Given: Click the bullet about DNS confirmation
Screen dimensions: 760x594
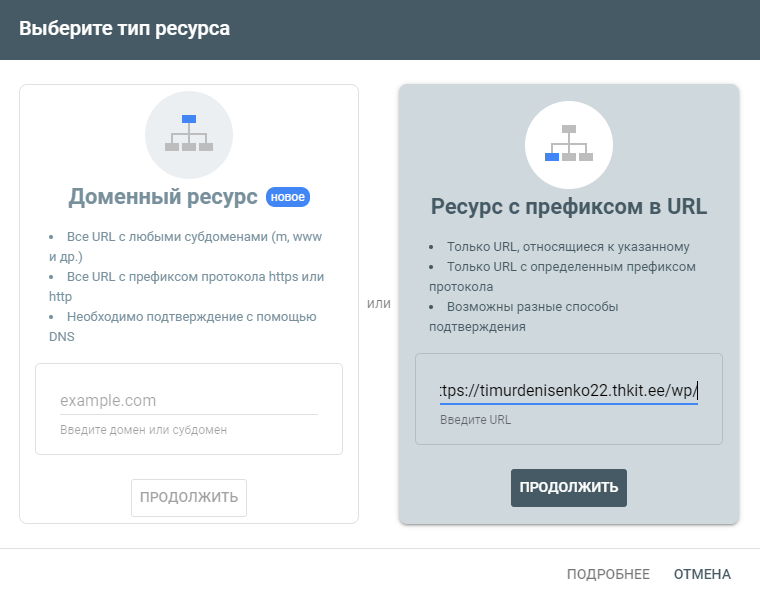Looking at the screenshot, I should pos(183,327).
